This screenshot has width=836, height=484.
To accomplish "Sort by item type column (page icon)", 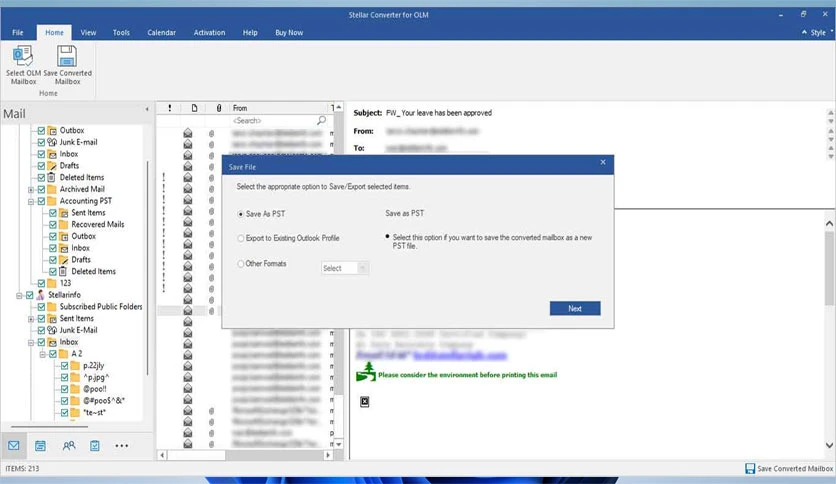I will pos(194,108).
